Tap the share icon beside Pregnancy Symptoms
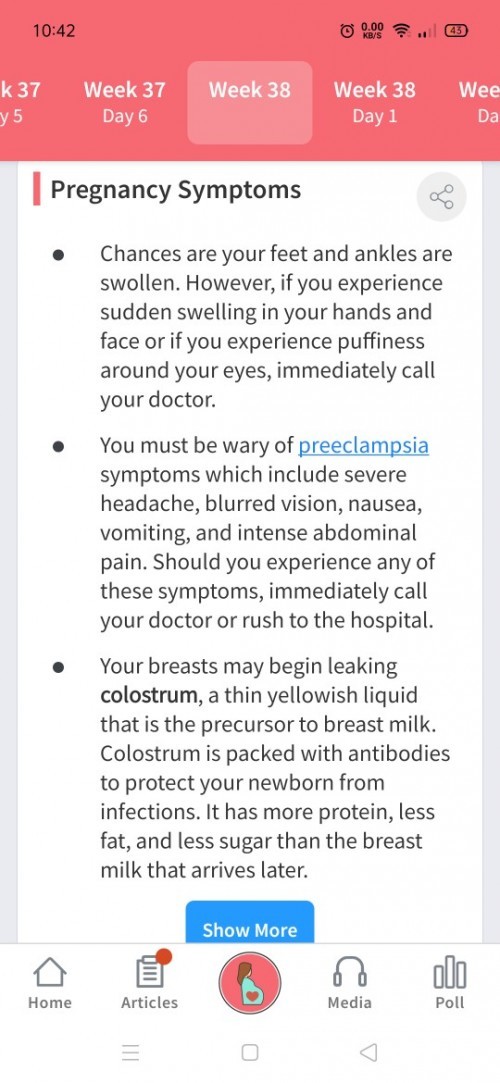Screen dimensions: 500x1083 (x=441, y=197)
